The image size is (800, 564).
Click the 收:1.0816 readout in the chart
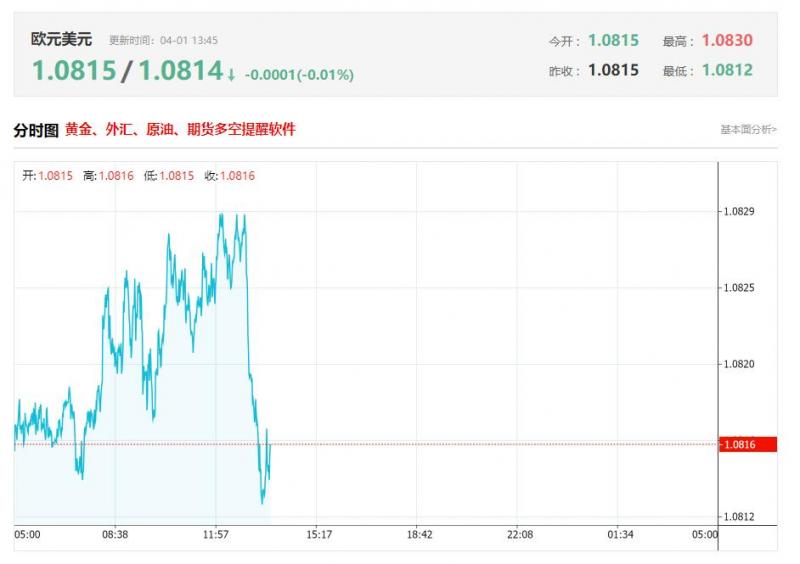tap(230, 176)
